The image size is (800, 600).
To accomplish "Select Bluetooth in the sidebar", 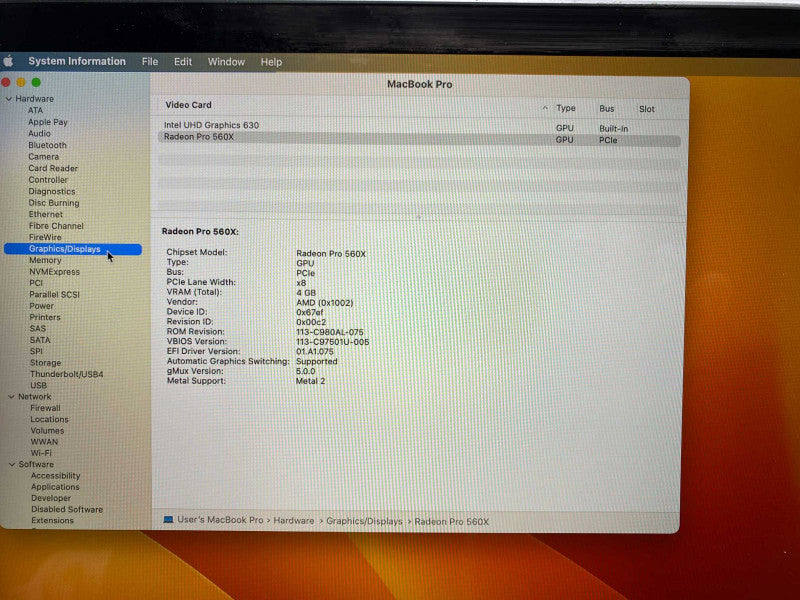I will (47, 145).
